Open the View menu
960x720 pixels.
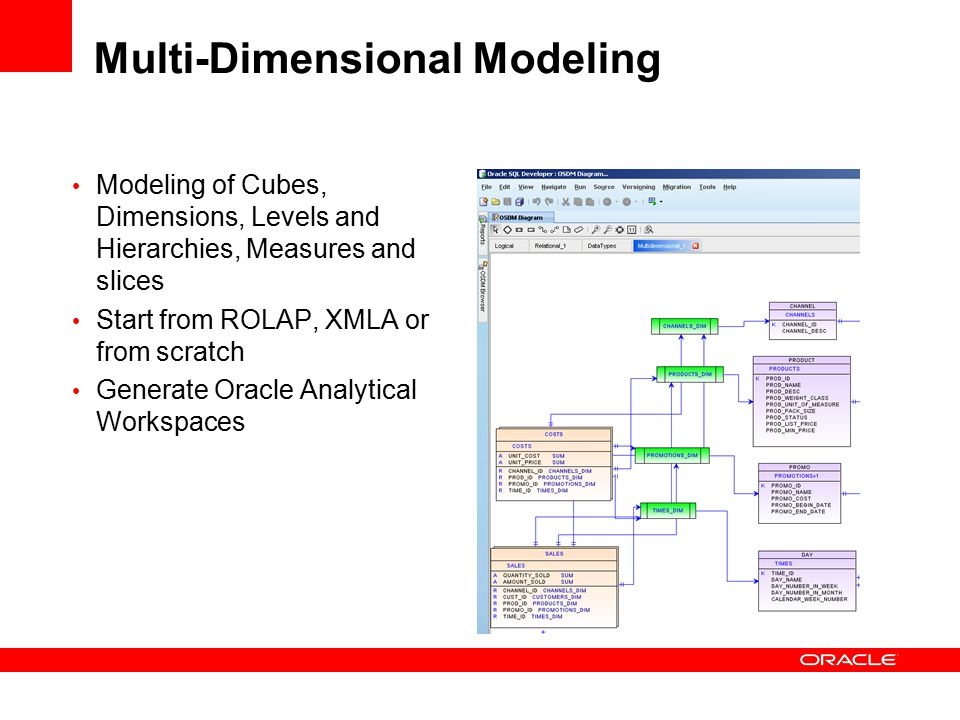point(526,187)
